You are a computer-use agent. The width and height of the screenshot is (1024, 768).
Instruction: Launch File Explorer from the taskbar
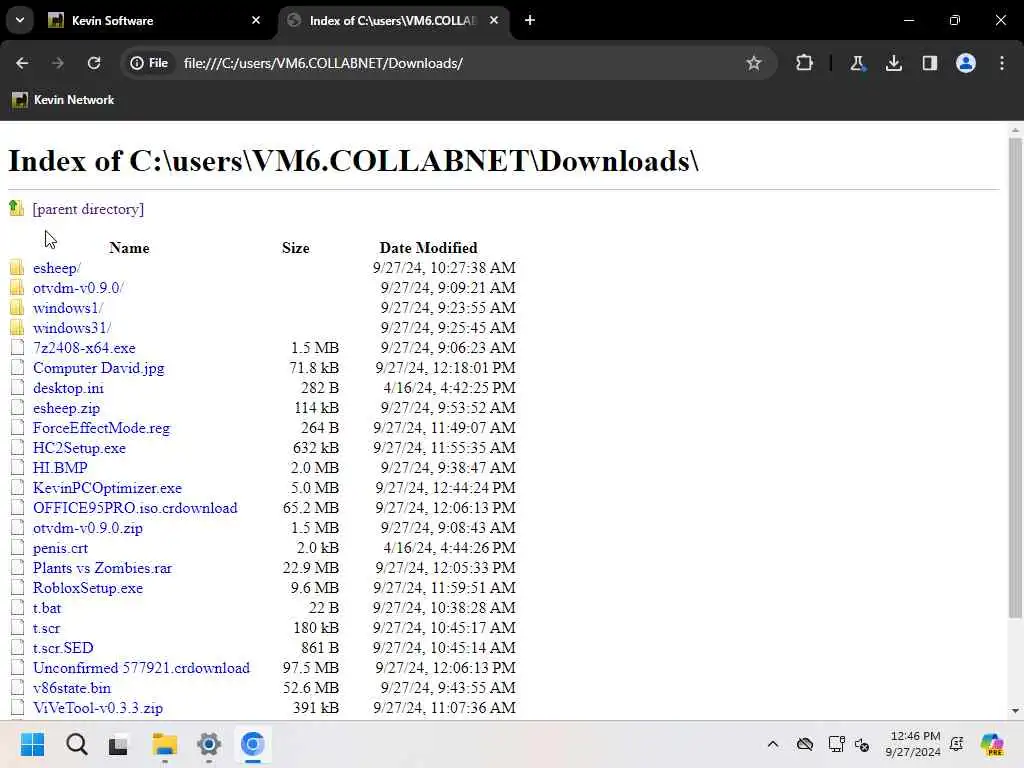pyautogui.click(x=165, y=744)
